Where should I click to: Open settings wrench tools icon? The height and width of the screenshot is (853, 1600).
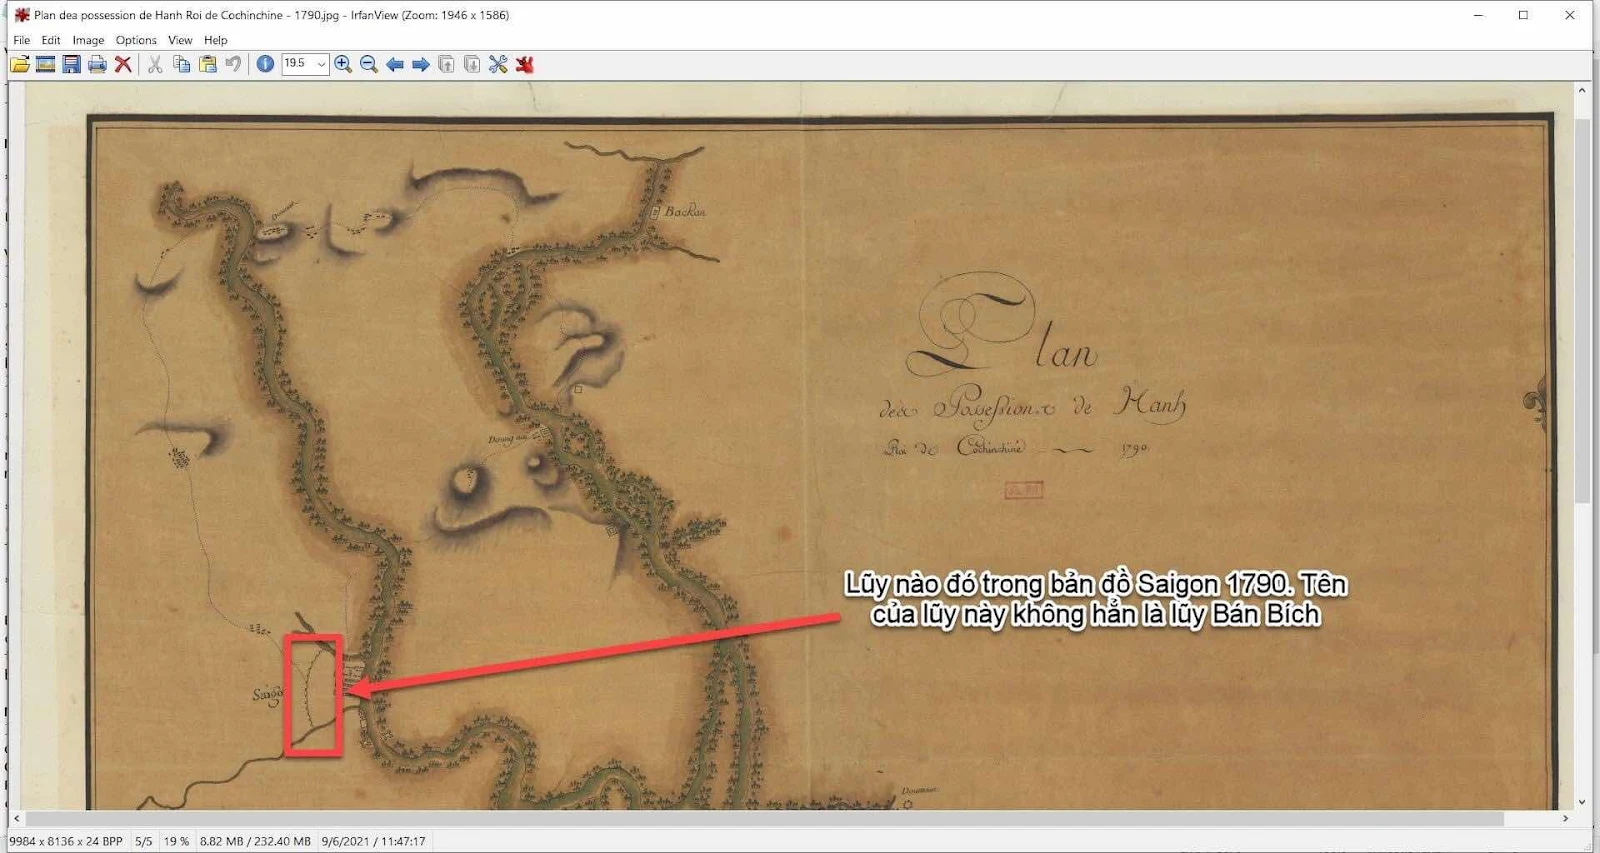point(498,64)
